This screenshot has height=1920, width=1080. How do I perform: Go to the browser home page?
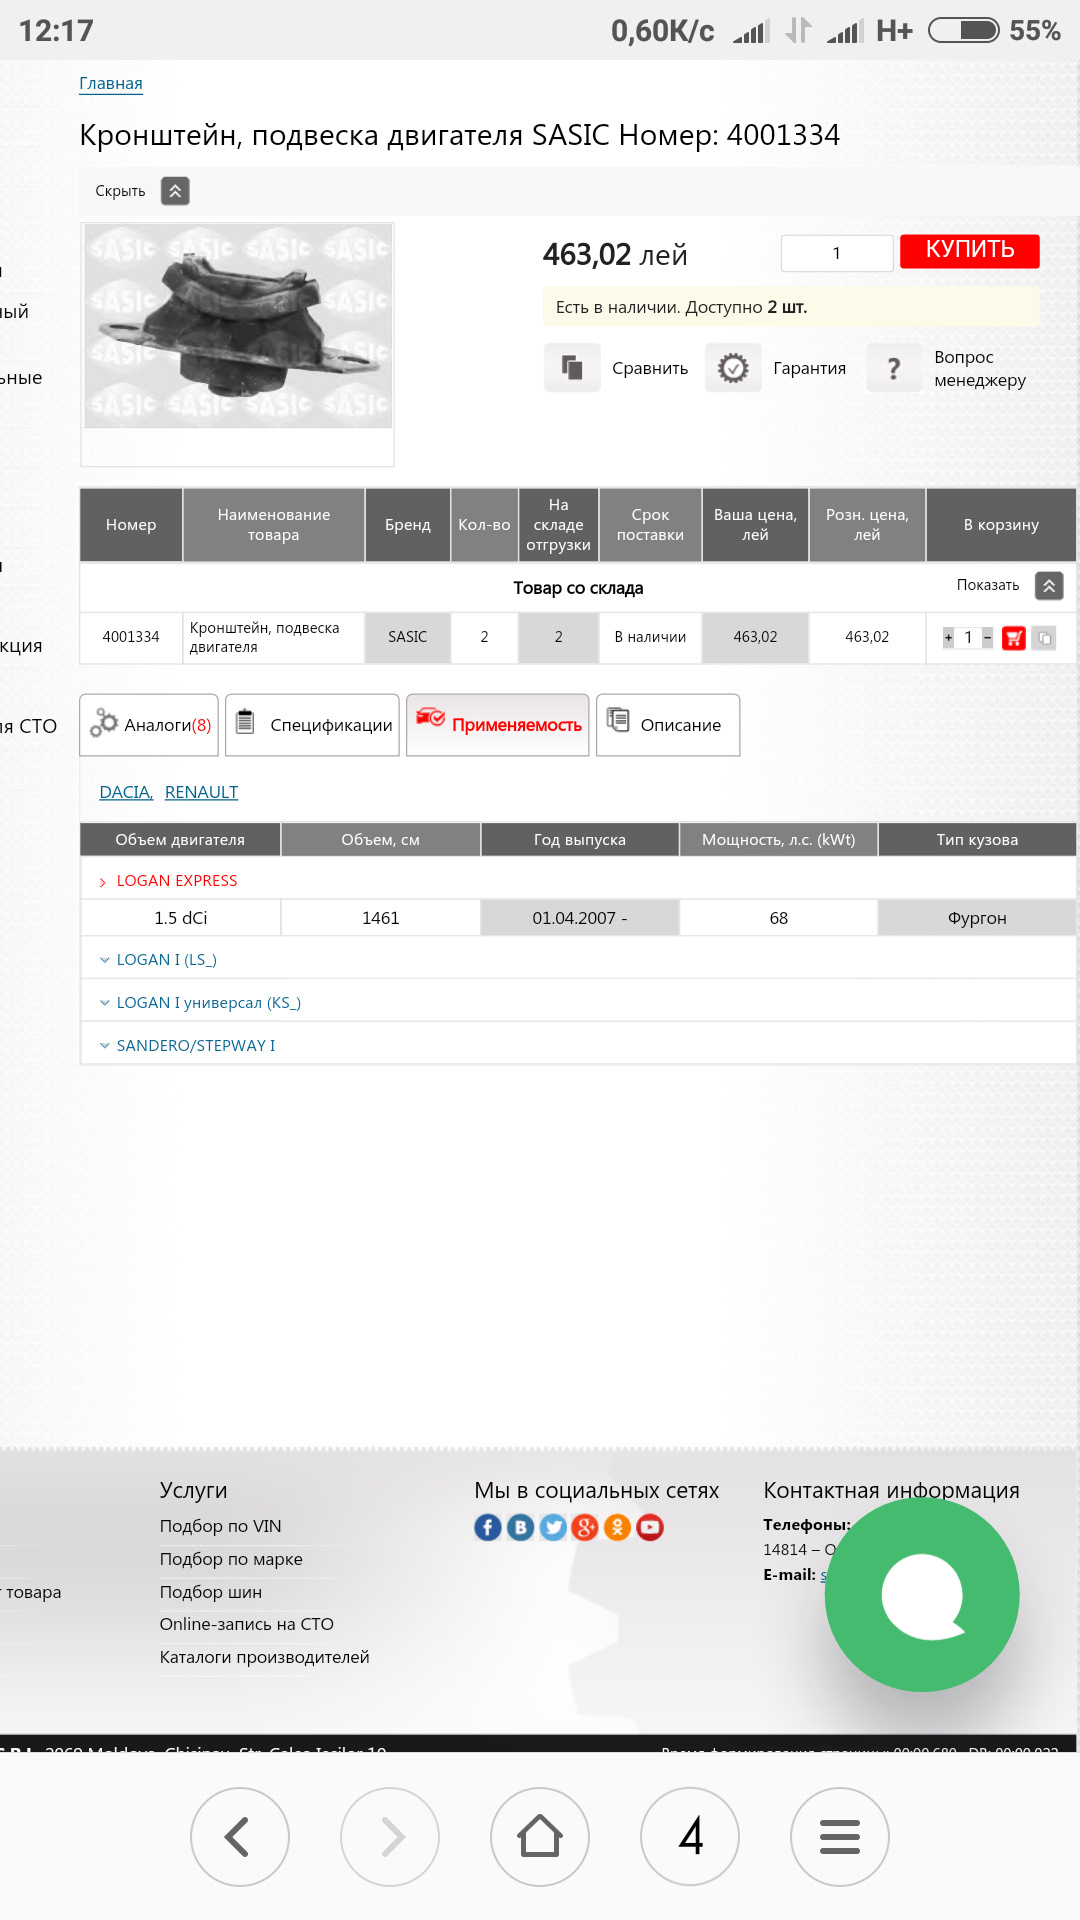coord(540,1836)
